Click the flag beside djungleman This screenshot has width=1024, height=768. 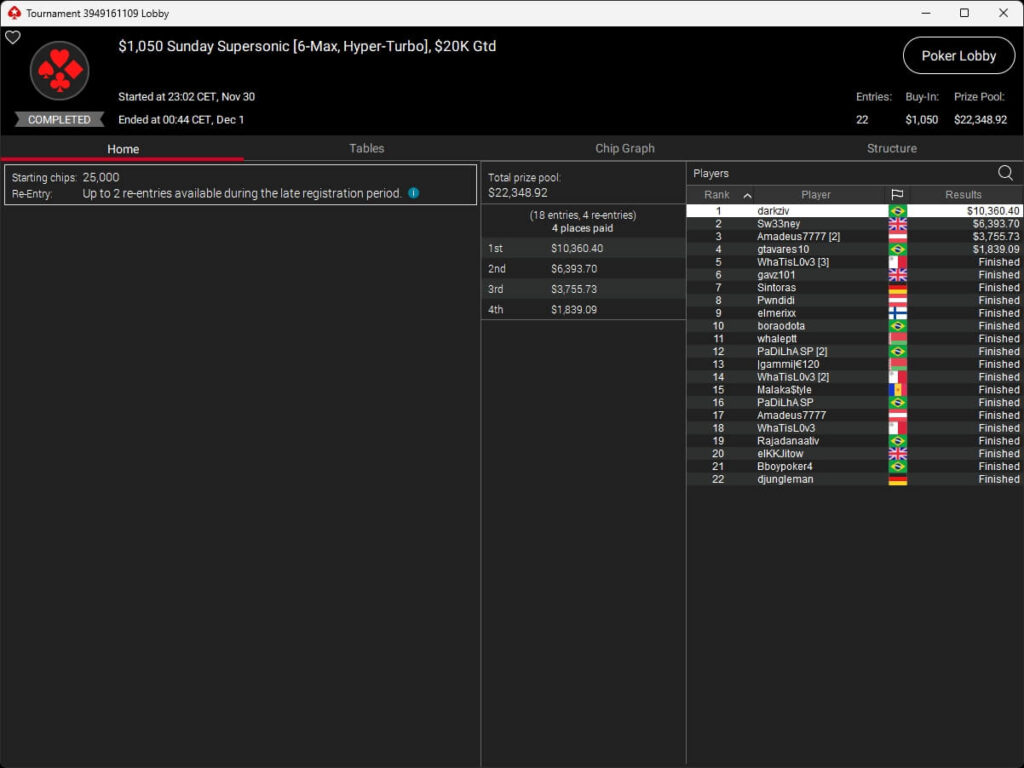tap(897, 479)
